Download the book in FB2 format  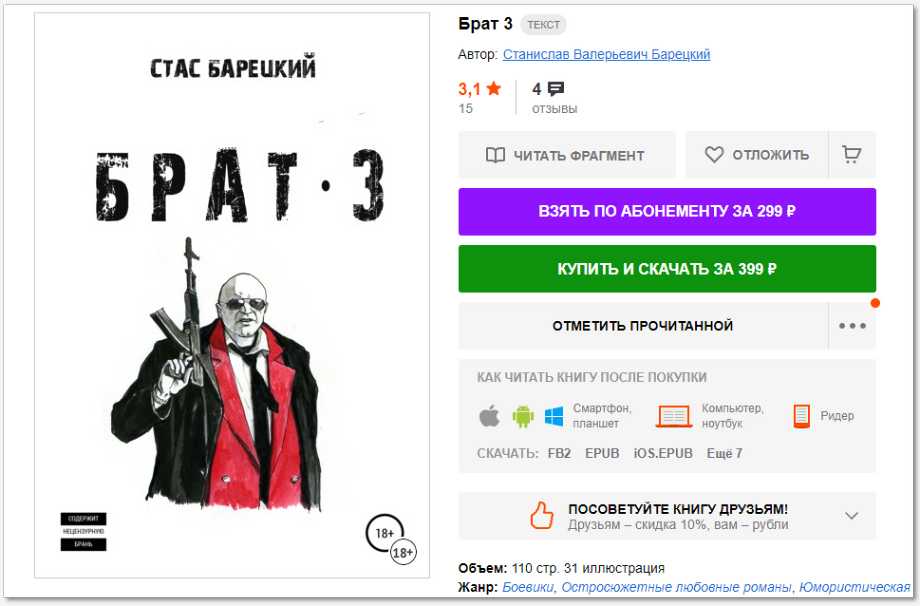559,453
